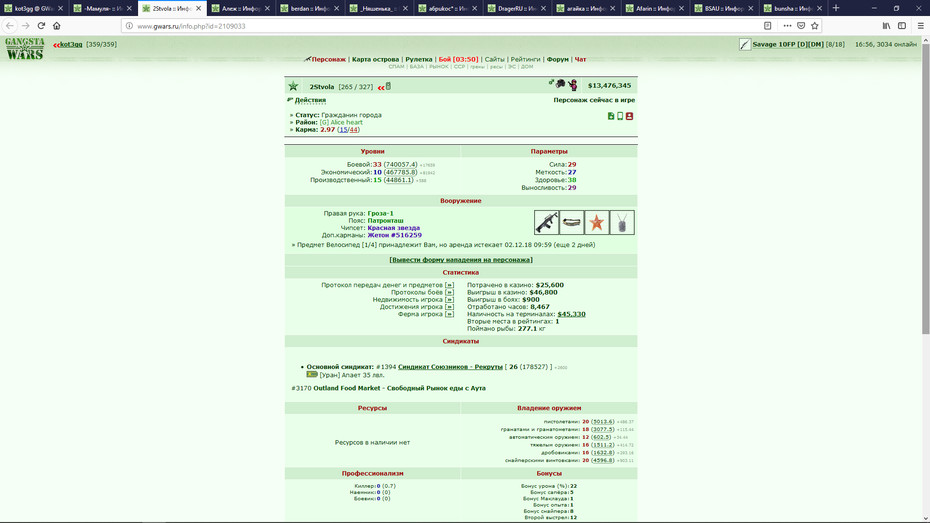The height and width of the screenshot is (523, 930).
Task: Open the Карта острова menu item
Action: click(375, 59)
